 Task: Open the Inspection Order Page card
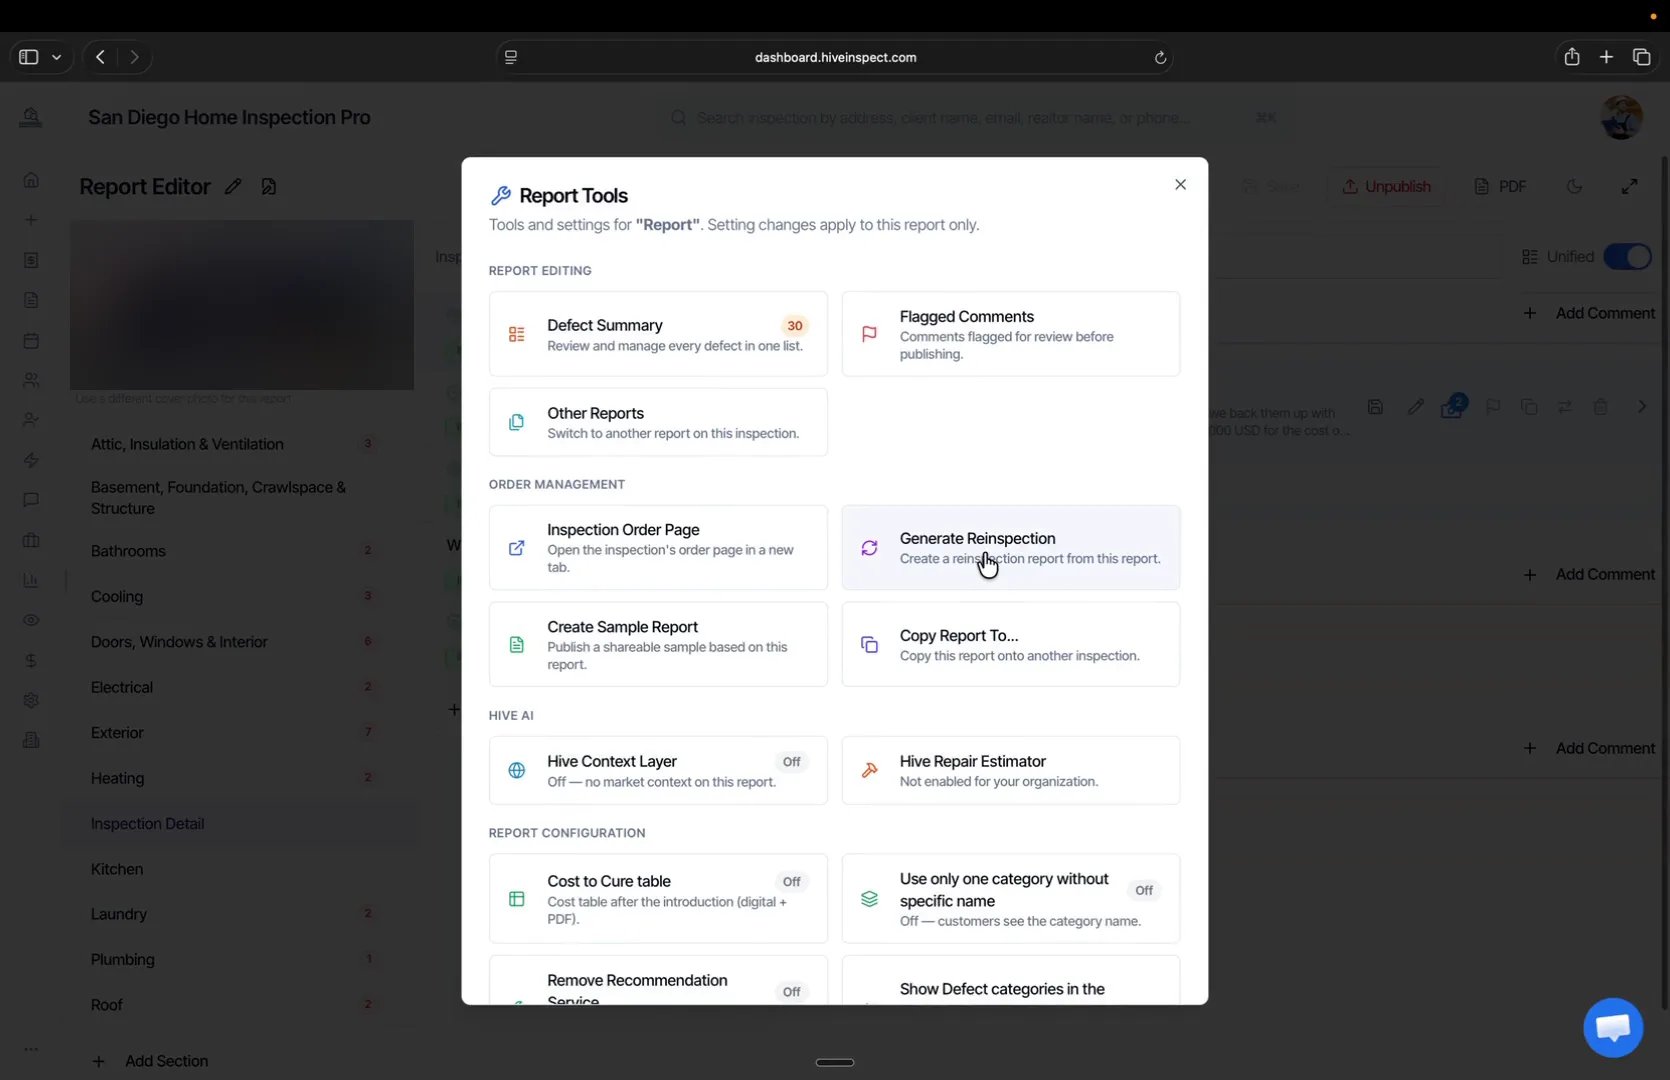tap(658, 547)
